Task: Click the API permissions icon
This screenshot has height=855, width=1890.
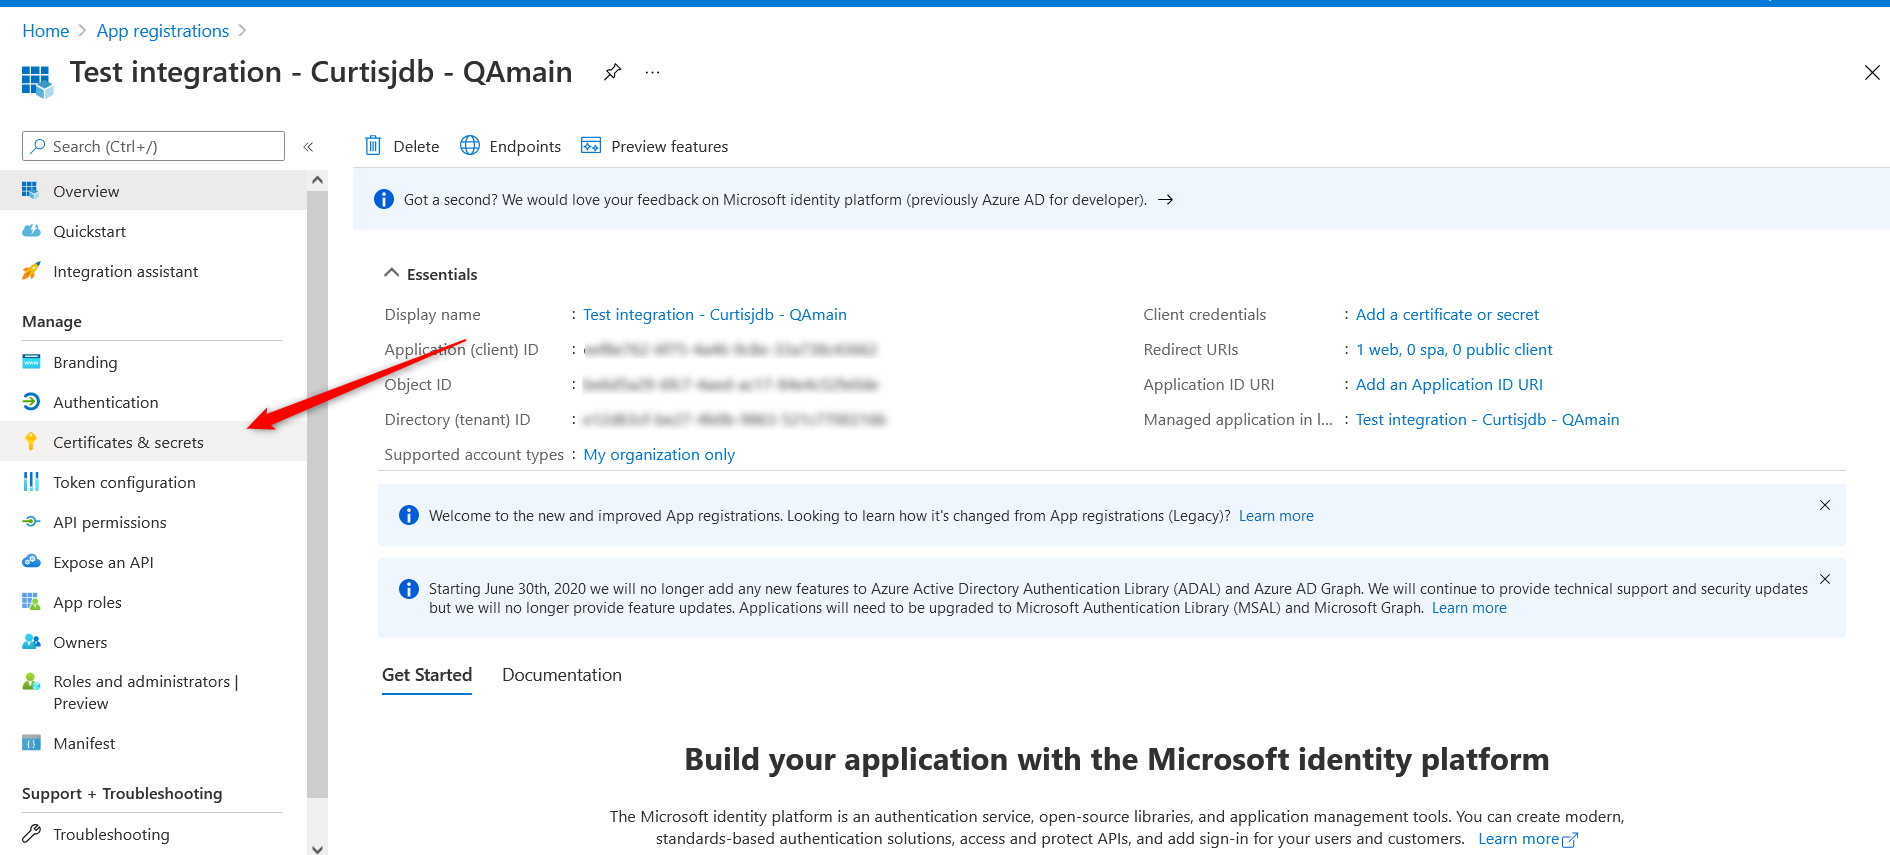Action: click(31, 521)
